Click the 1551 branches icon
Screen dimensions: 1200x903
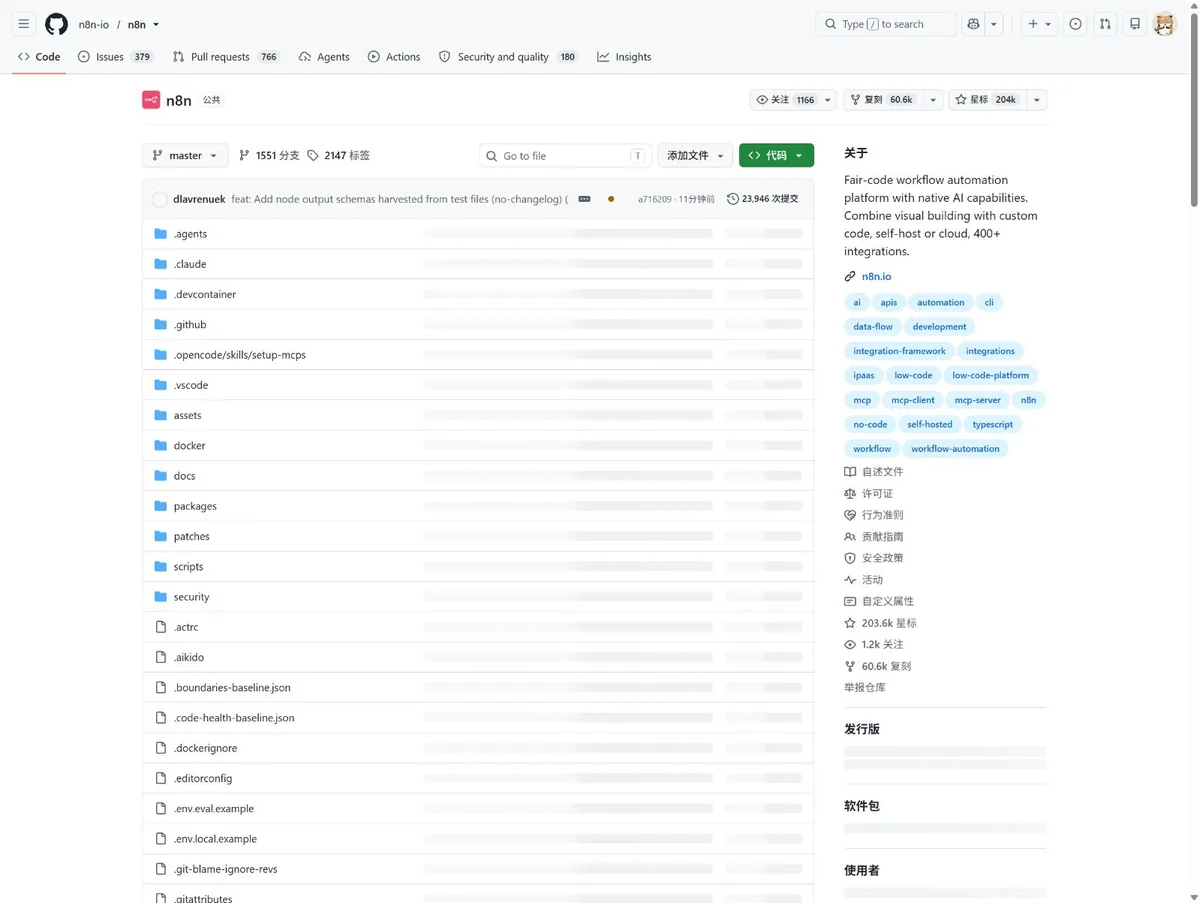pos(244,156)
